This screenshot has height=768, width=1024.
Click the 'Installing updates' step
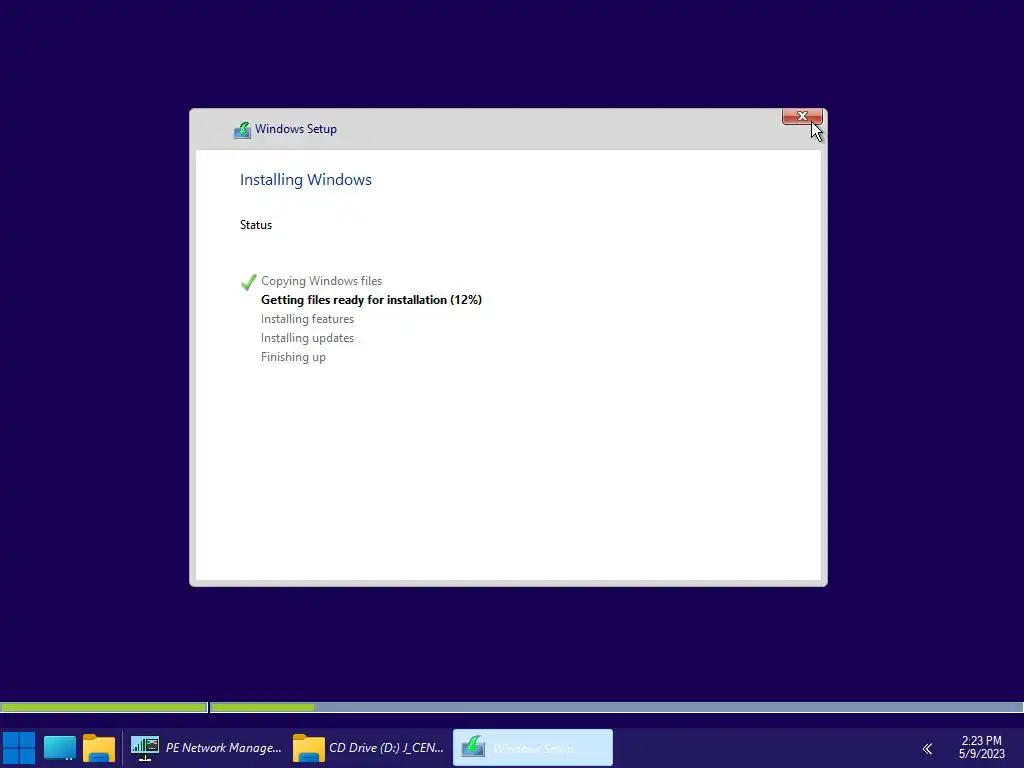[307, 338]
